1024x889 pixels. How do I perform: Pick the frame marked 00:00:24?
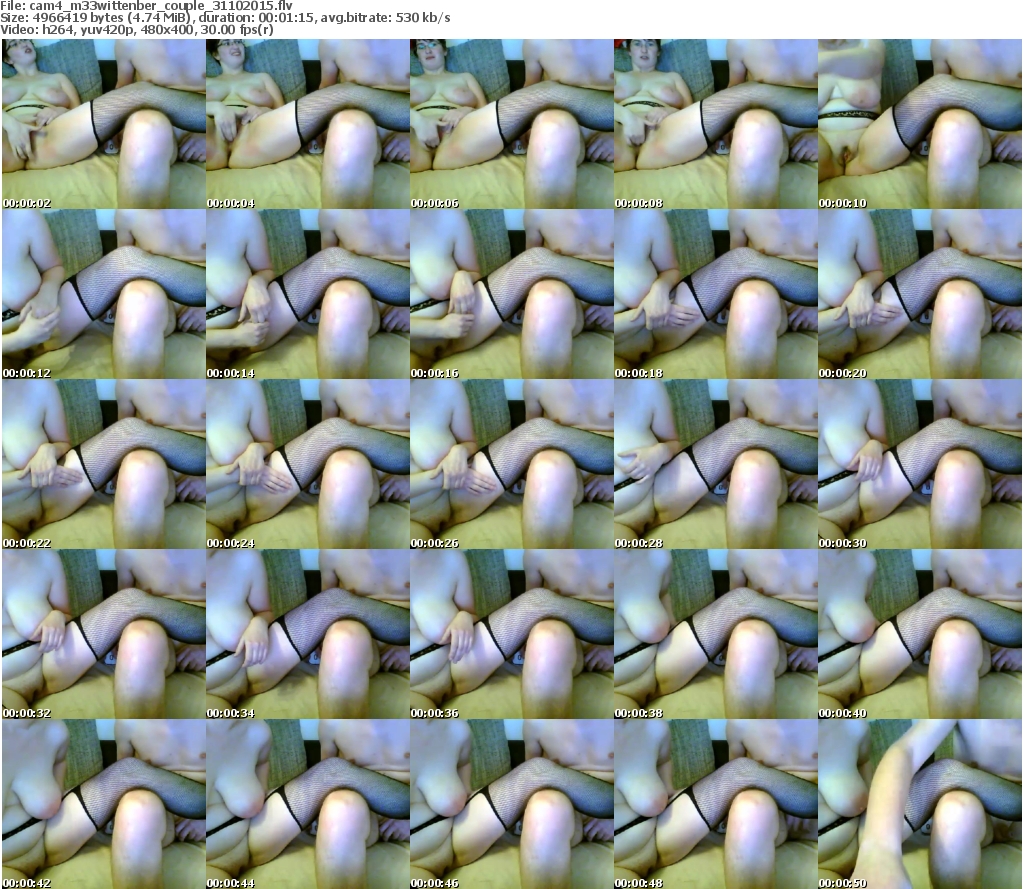pyautogui.click(x=308, y=464)
